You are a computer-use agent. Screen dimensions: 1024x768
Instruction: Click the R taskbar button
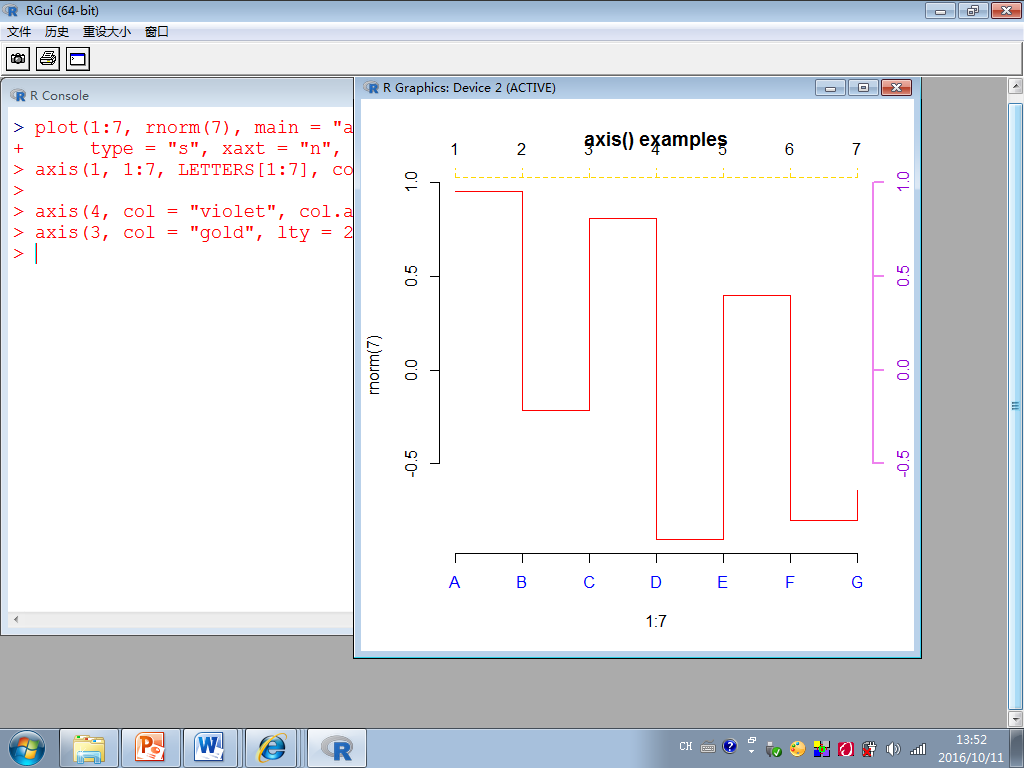337,748
